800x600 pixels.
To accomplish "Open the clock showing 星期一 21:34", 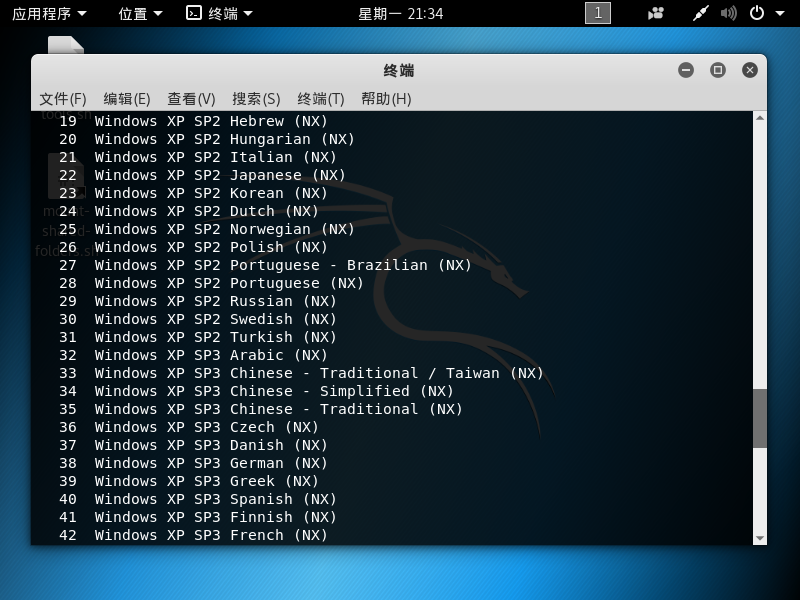I will point(401,13).
